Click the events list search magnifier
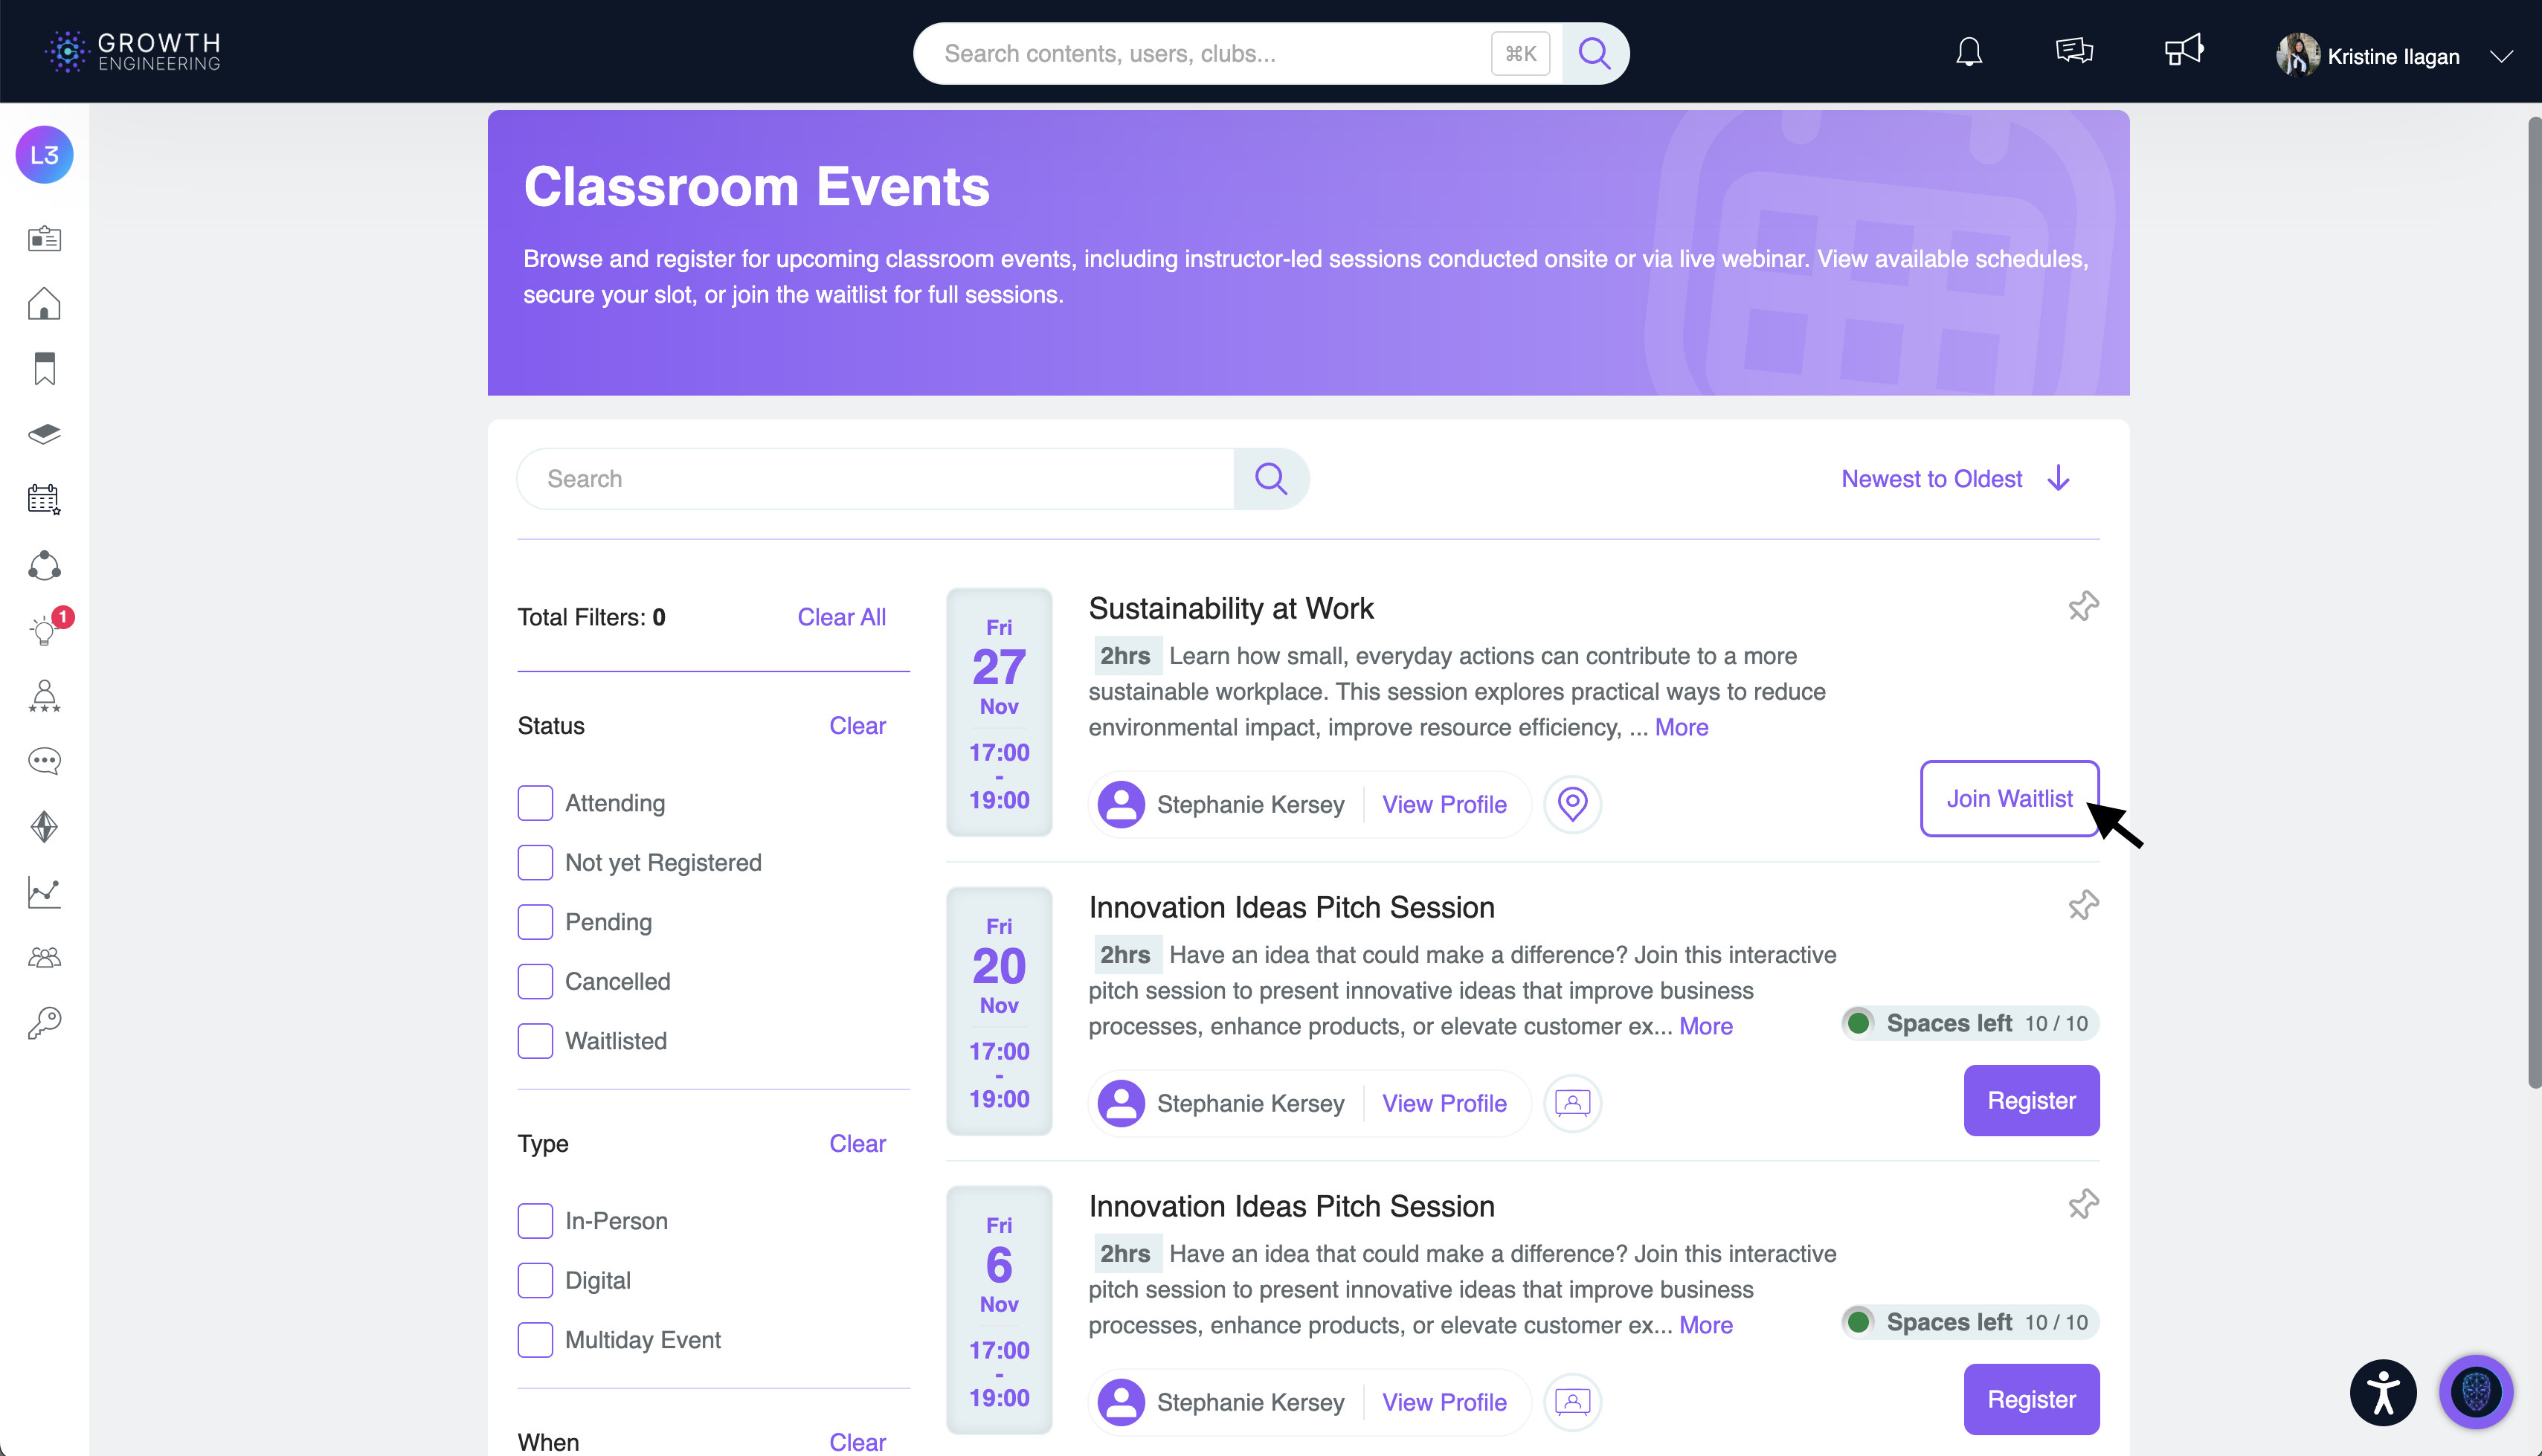Screen dimensions: 2542x1456 (1271, 479)
